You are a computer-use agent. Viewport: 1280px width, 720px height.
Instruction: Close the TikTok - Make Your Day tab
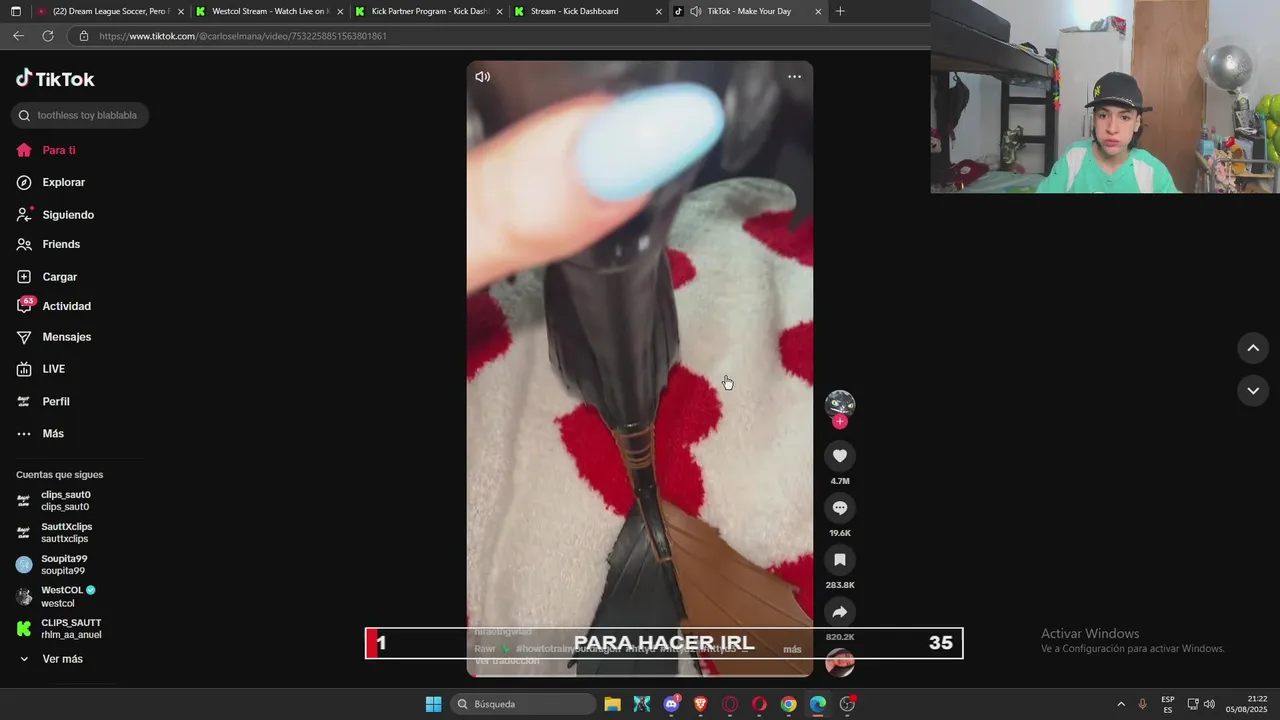tap(818, 12)
